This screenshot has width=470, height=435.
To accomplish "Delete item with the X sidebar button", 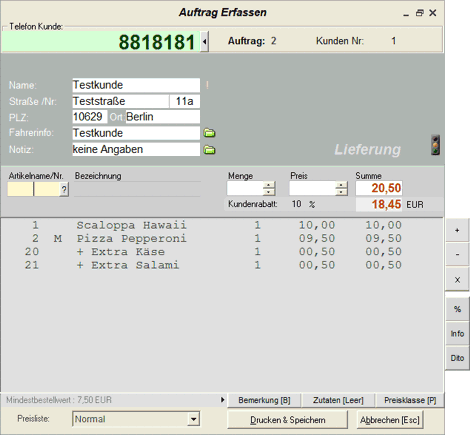I will click(457, 280).
